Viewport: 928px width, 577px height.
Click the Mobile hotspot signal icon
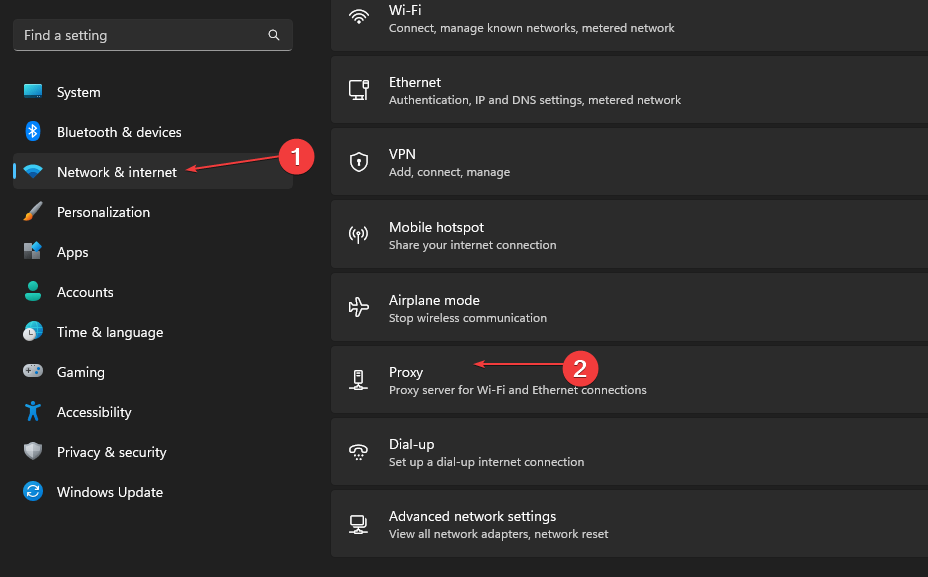pos(358,234)
